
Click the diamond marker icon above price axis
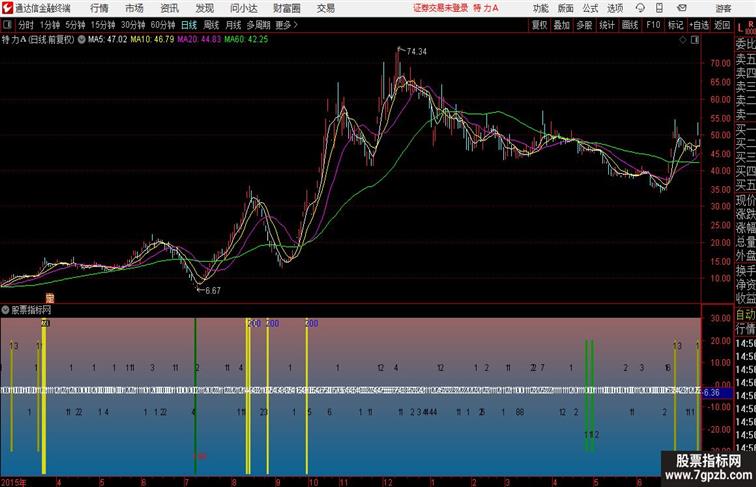tap(683, 40)
